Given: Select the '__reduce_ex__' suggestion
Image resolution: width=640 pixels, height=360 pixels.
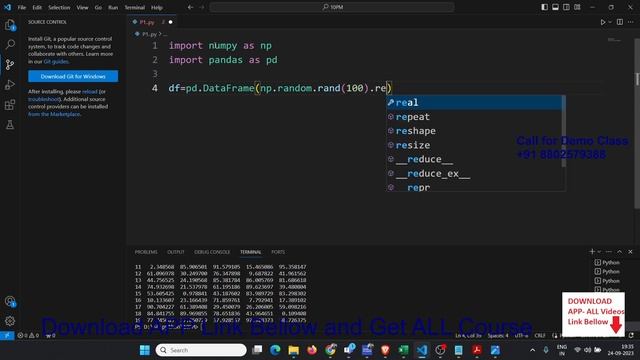Looking at the screenshot, I should 473,173.
